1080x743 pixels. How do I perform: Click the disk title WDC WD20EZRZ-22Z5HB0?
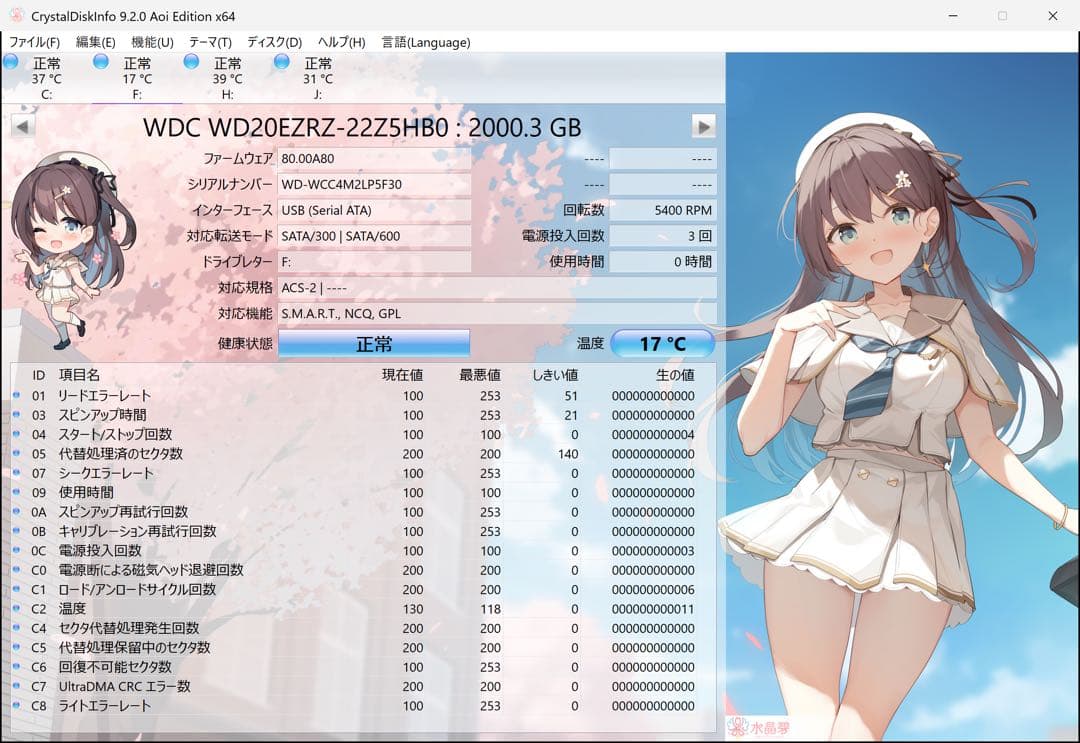coord(362,127)
